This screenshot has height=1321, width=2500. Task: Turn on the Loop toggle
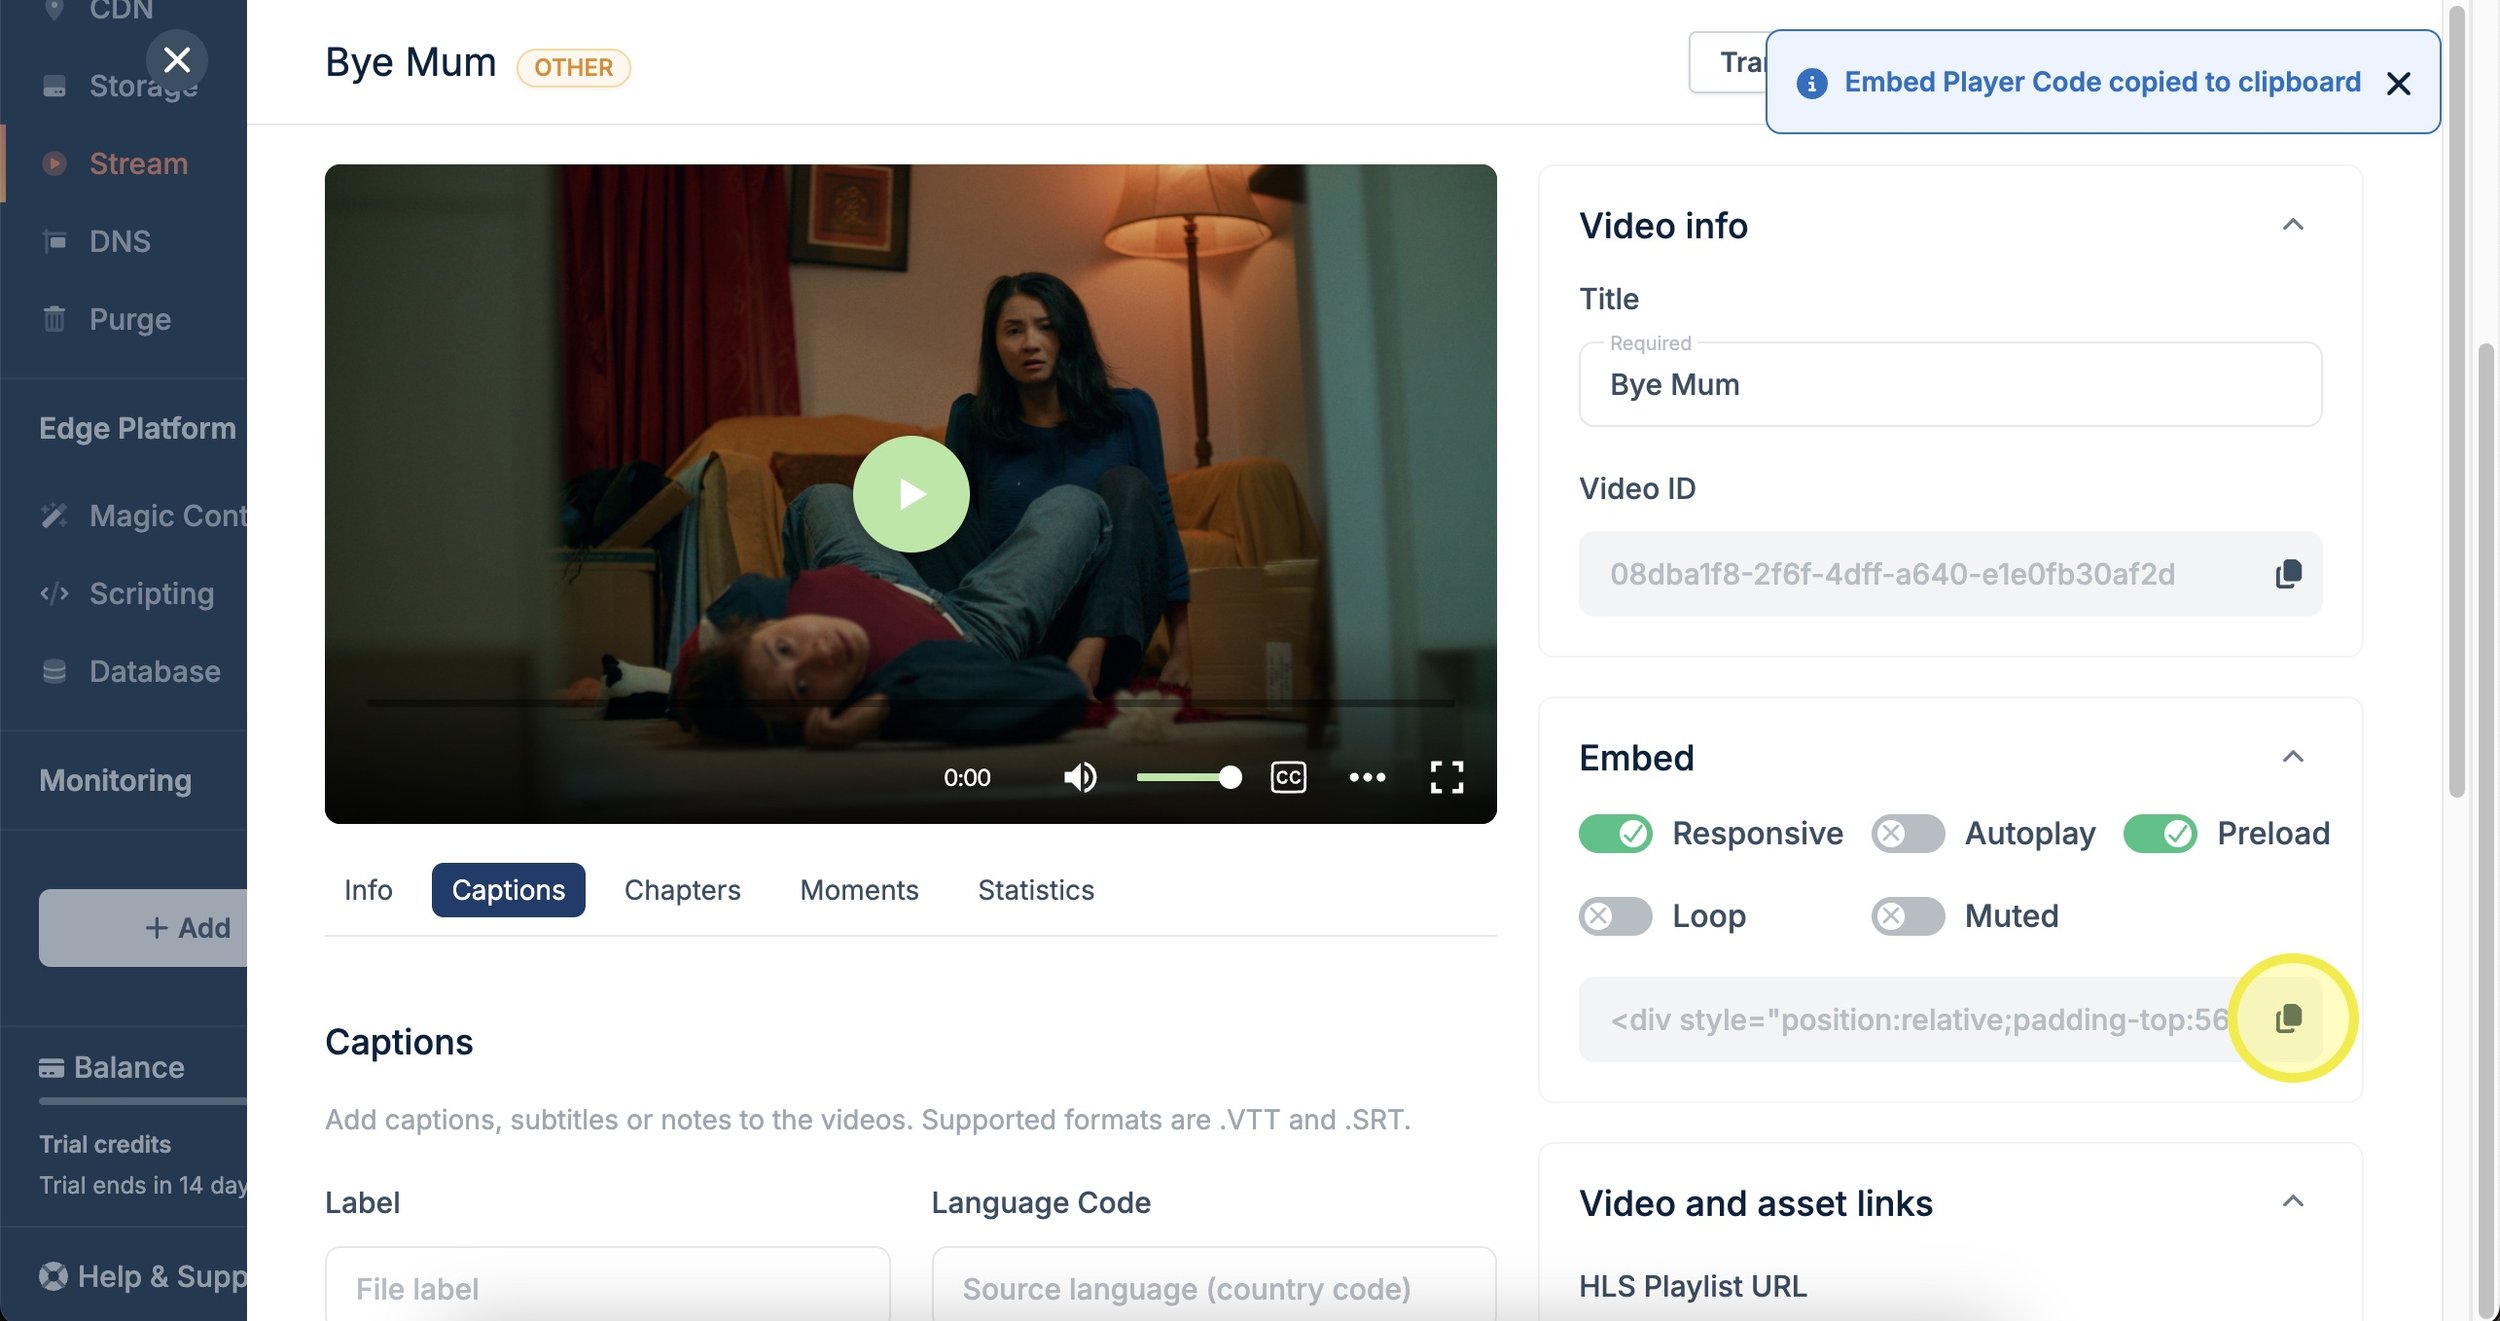pos(1615,916)
